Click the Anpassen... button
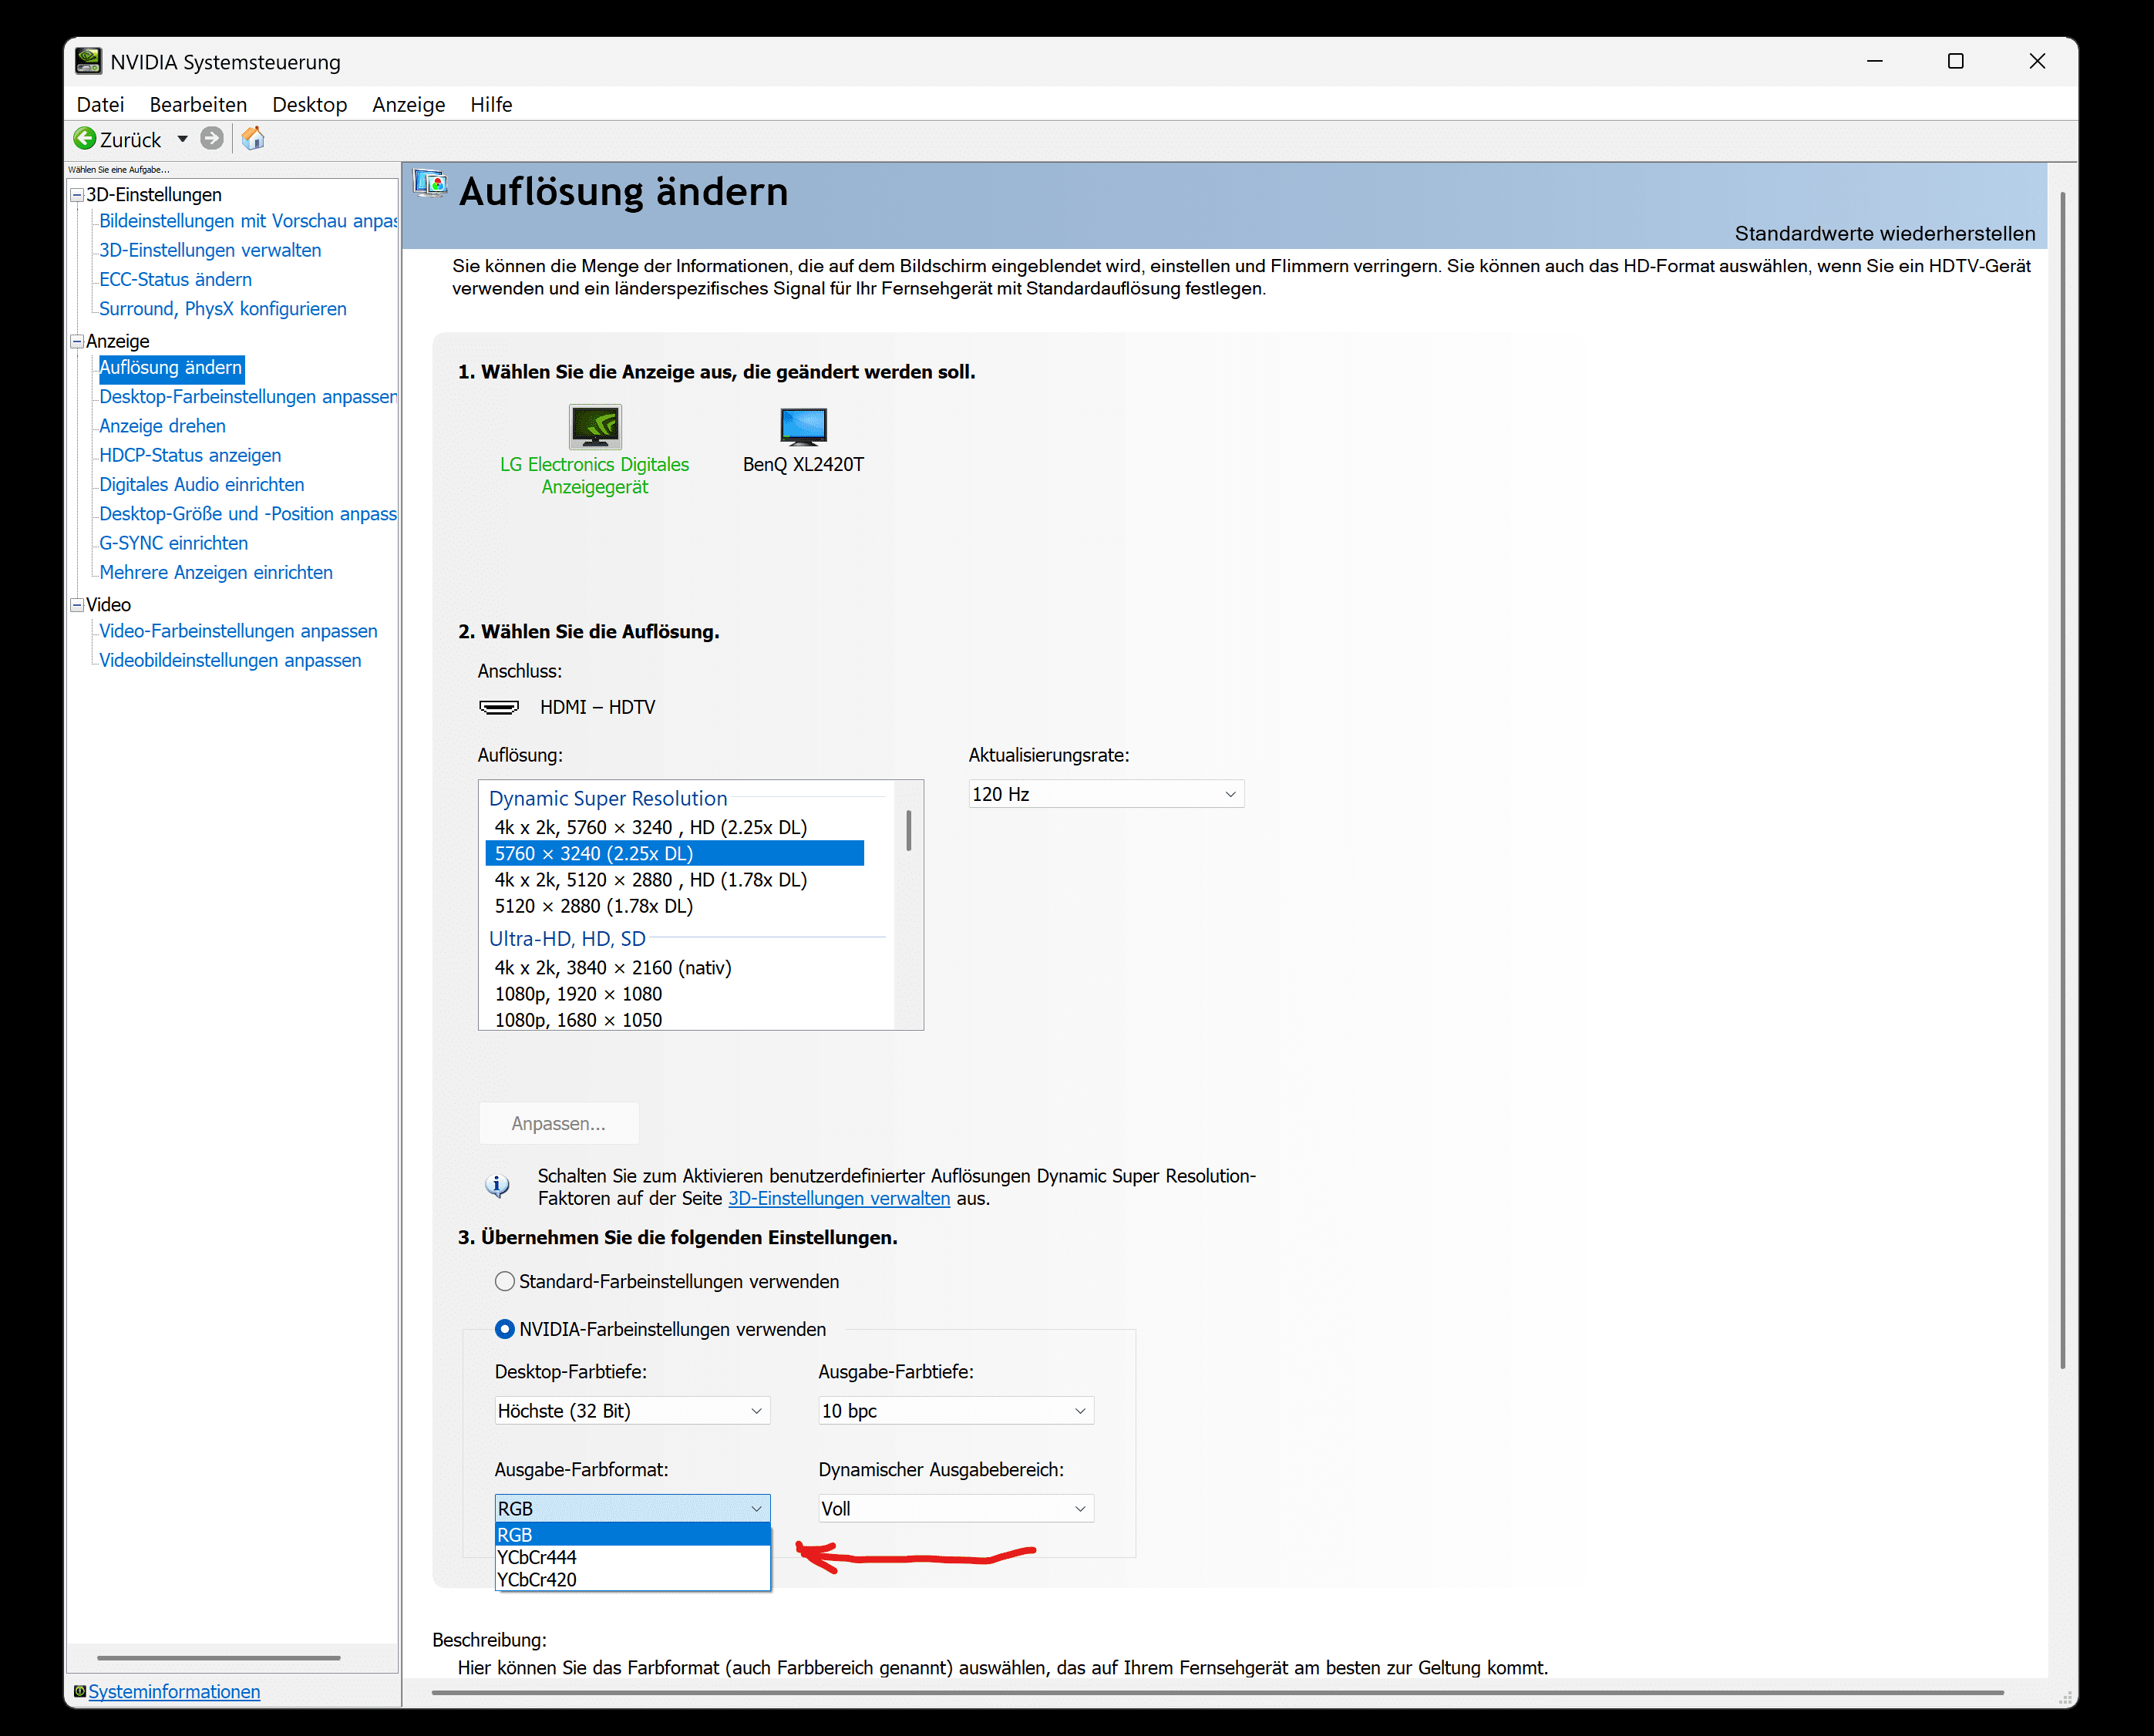The height and width of the screenshot is (1736, 2154). coord(559,1123)
